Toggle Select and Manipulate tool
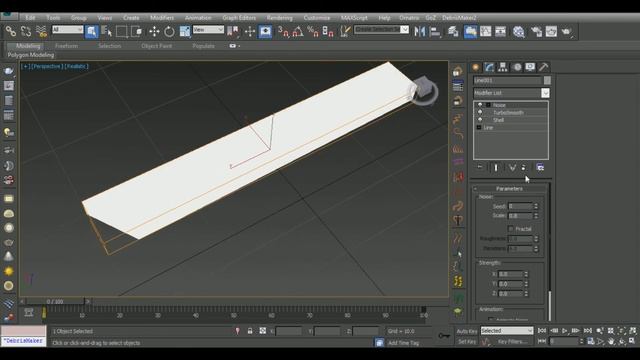Viewport: 640px width, 360px height. point(250,31)
